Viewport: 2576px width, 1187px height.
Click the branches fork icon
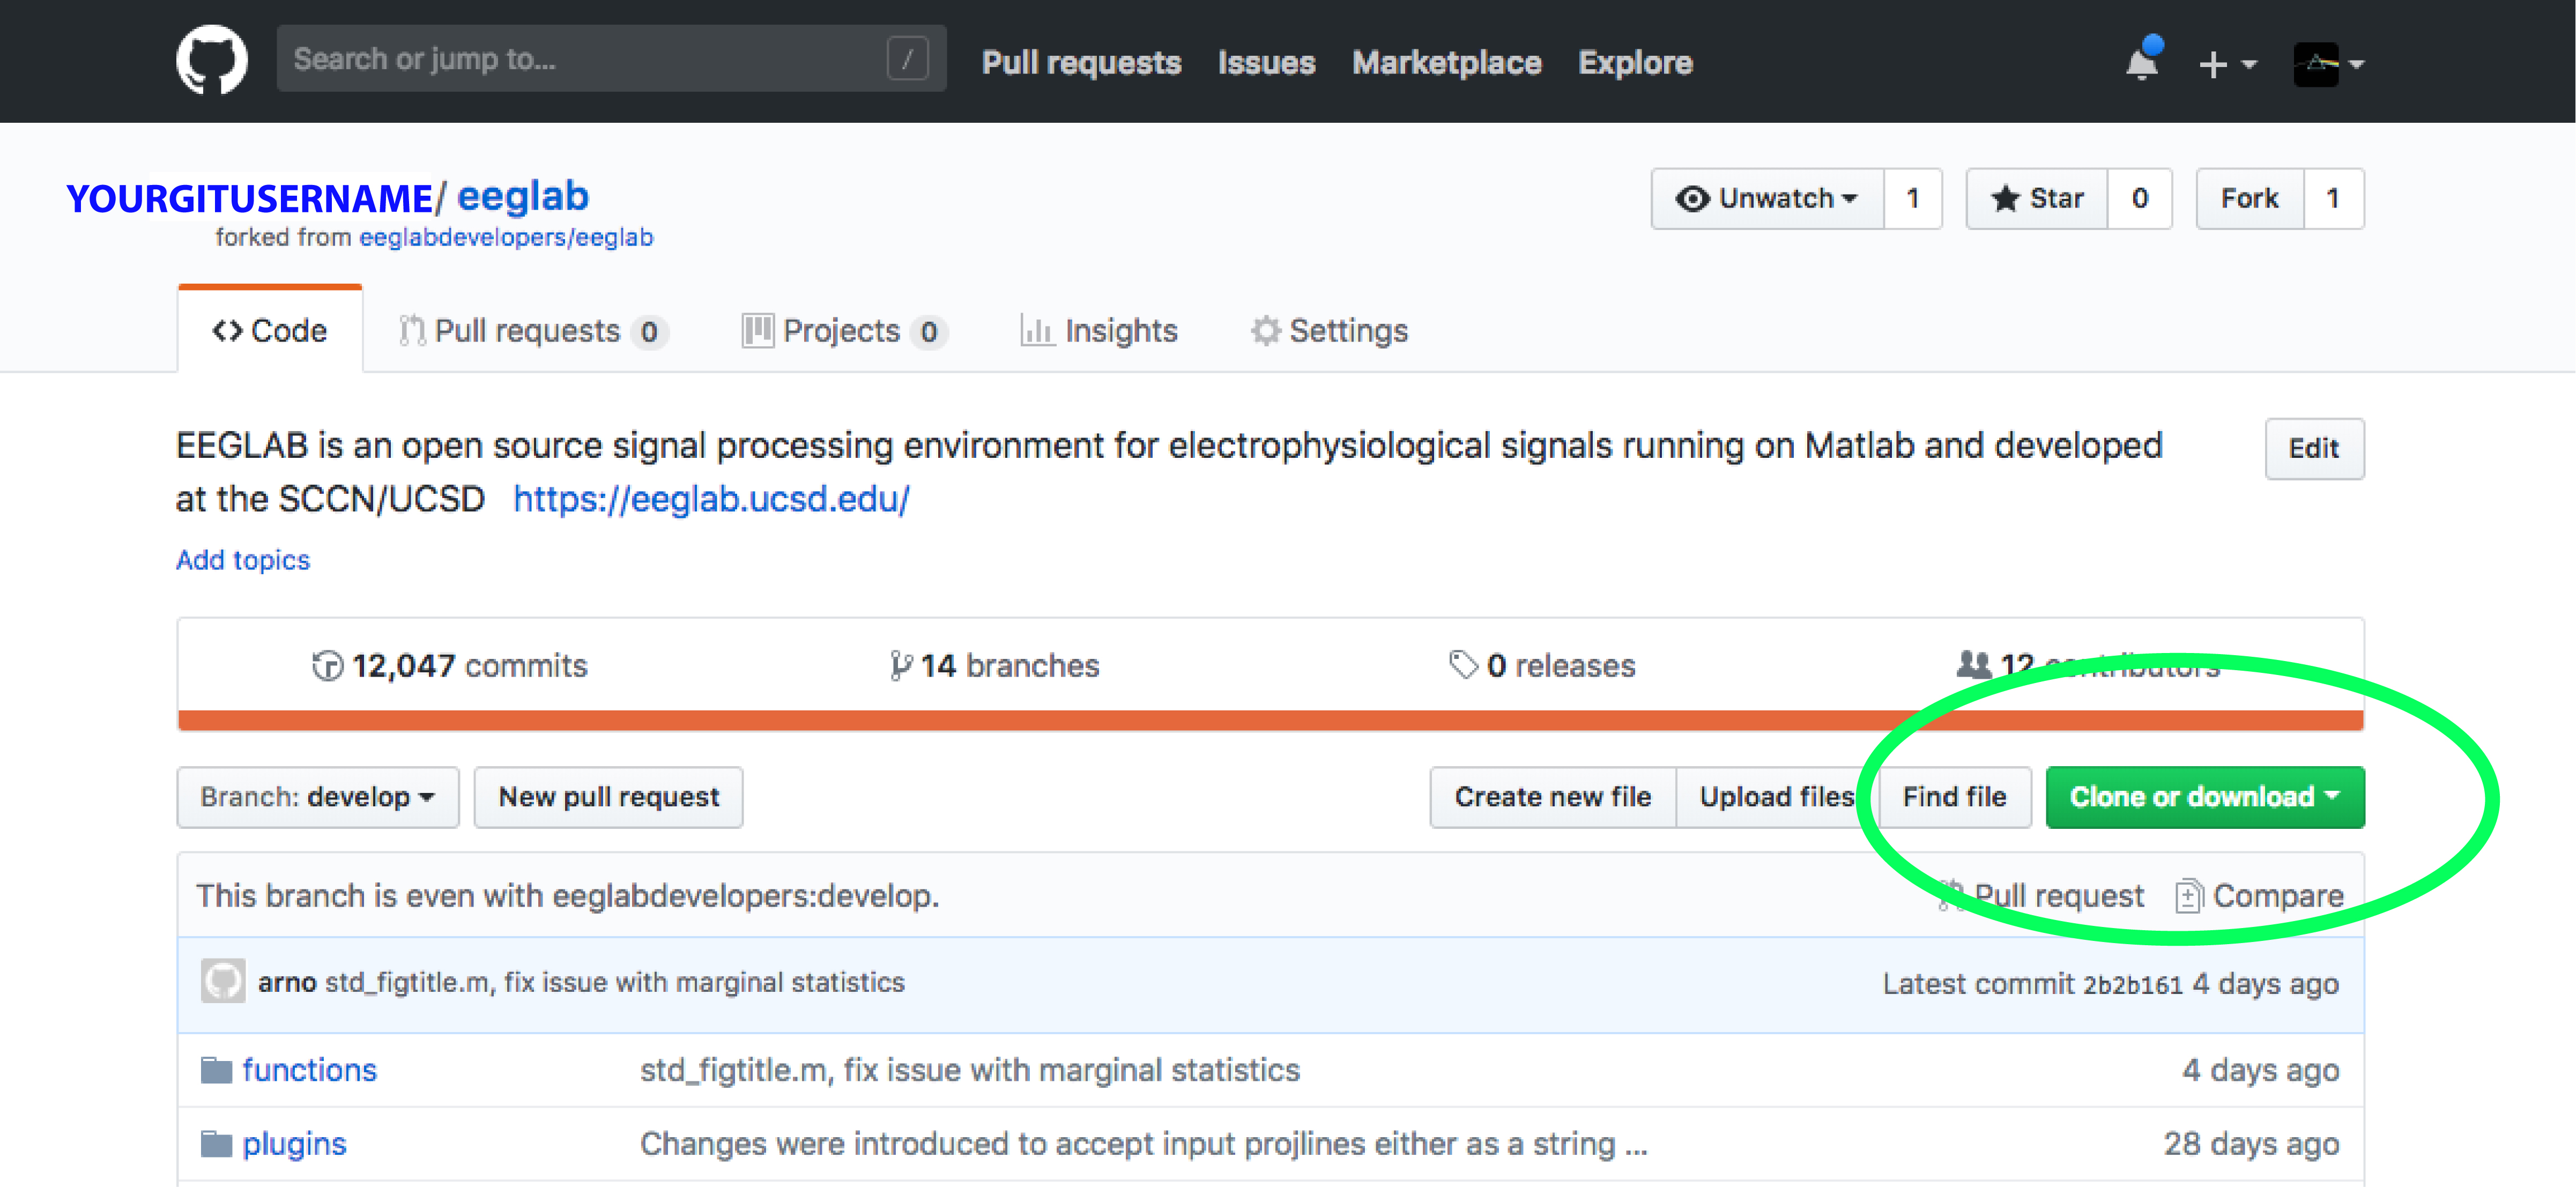tap(900, 665)
